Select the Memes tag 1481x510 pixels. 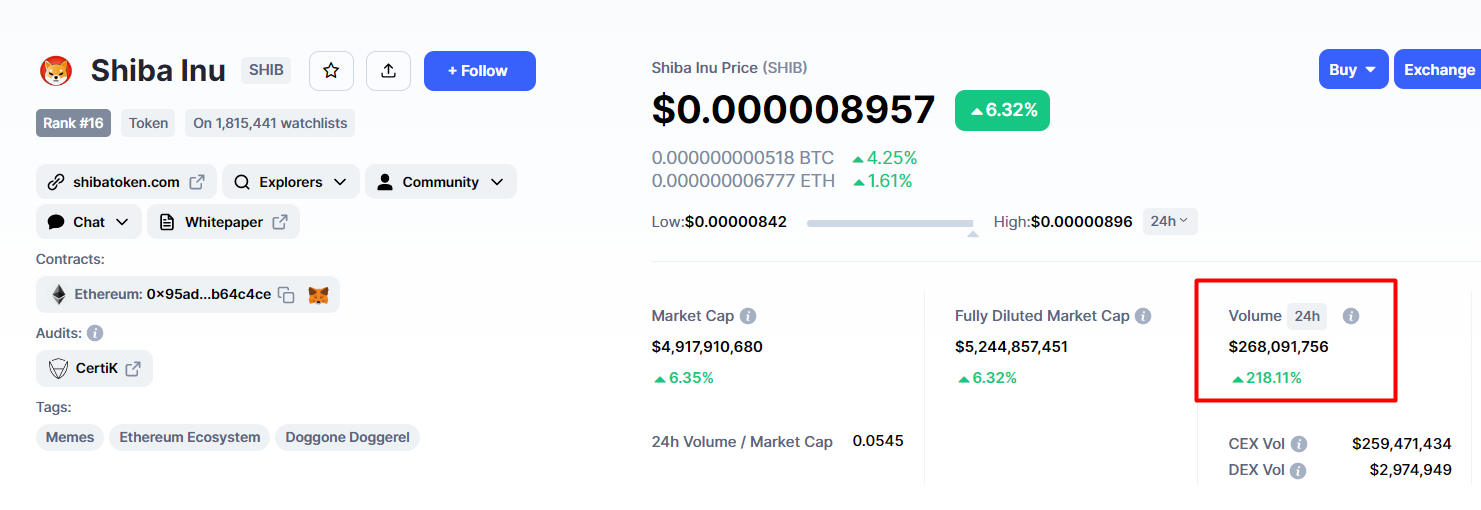(x=70, y=437)
